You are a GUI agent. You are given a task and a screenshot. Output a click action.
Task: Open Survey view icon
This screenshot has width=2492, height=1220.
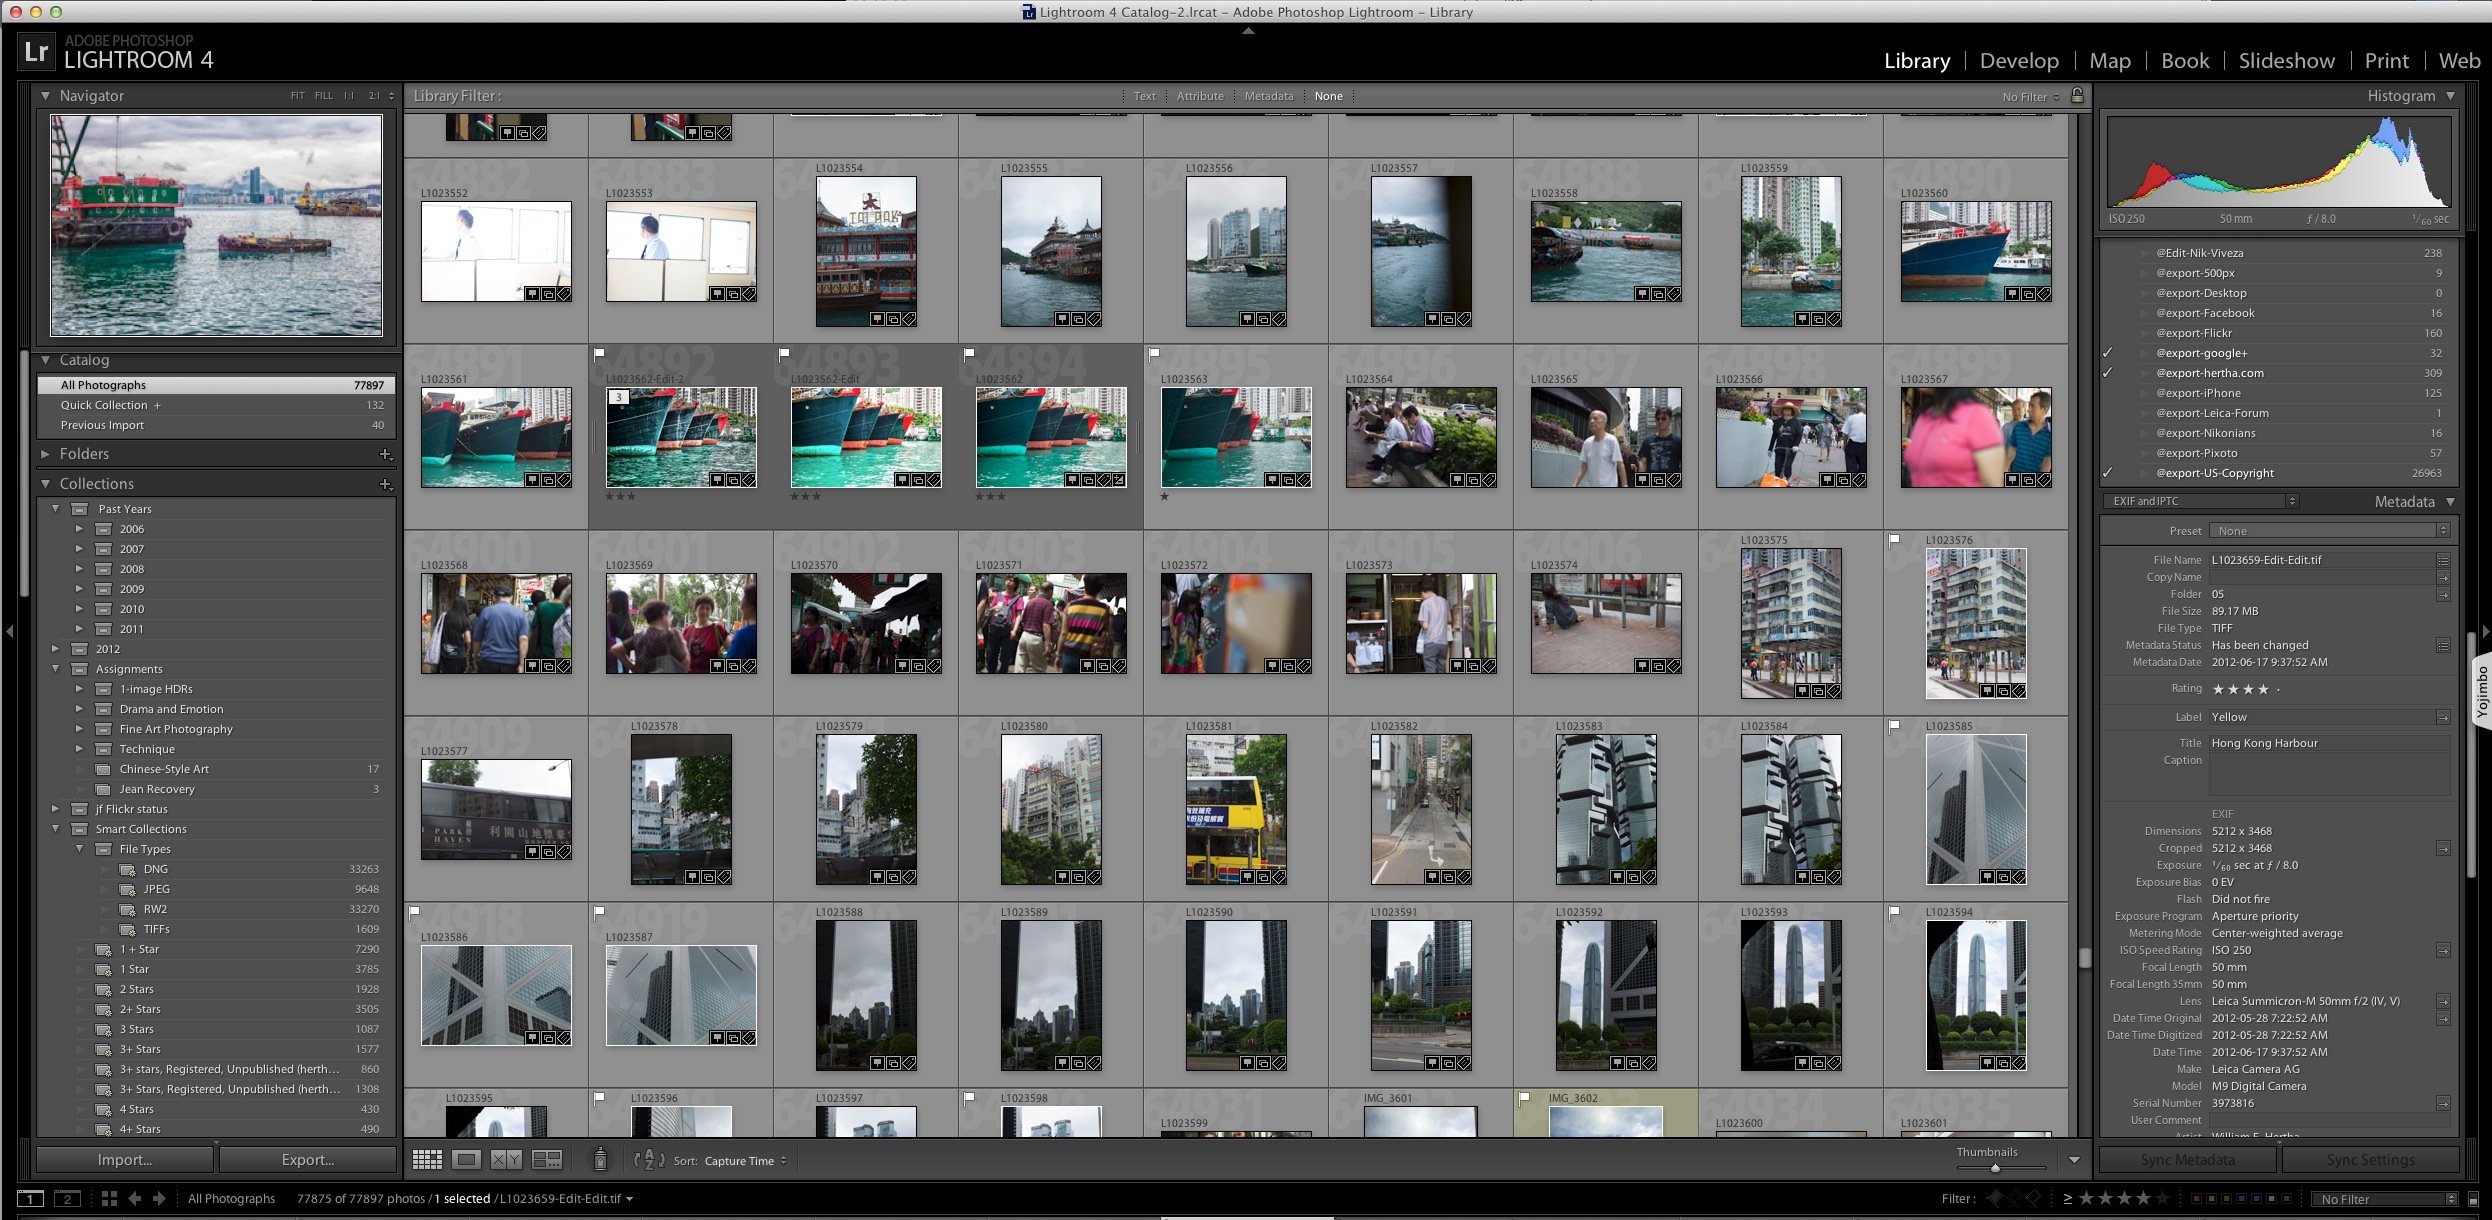click(547, 1160)
